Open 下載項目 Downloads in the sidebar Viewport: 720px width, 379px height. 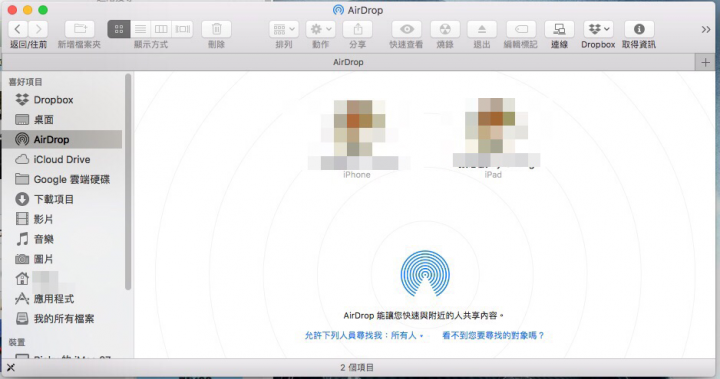pos(63,199)
